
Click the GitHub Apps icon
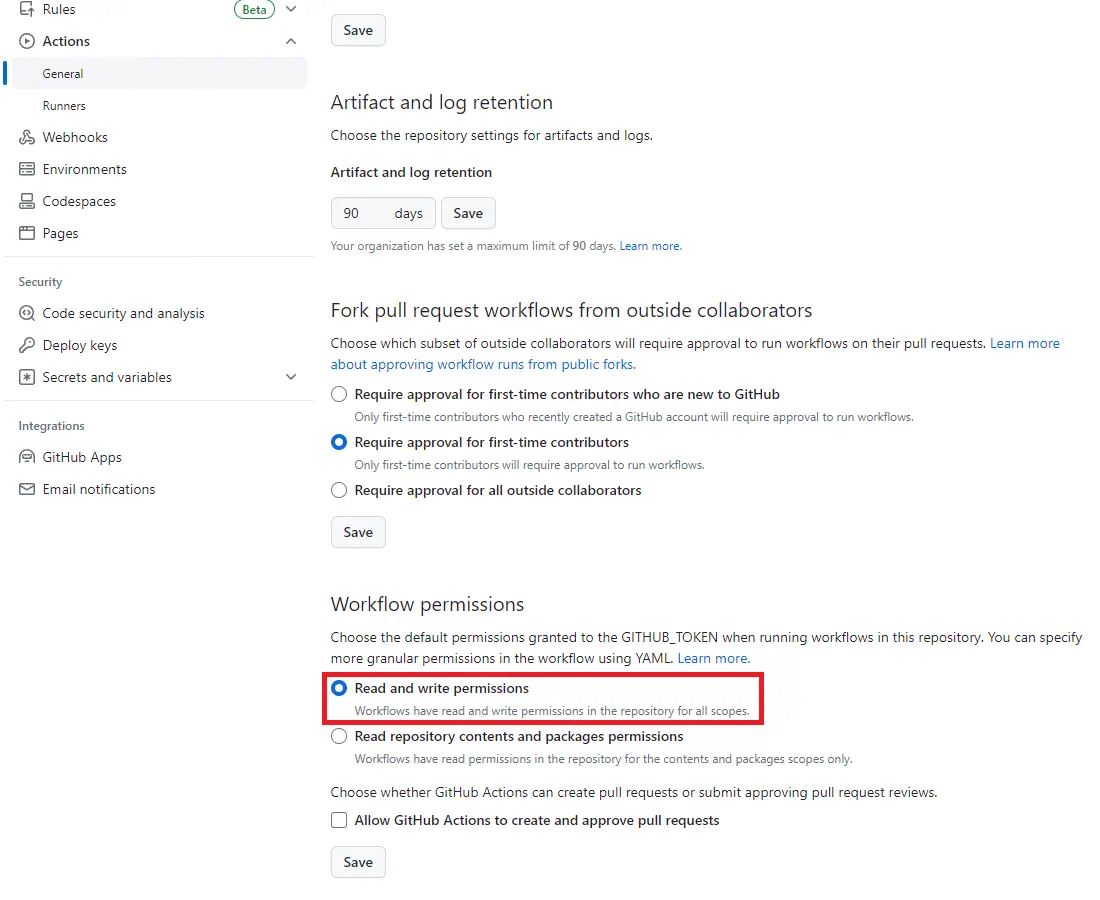27,457
